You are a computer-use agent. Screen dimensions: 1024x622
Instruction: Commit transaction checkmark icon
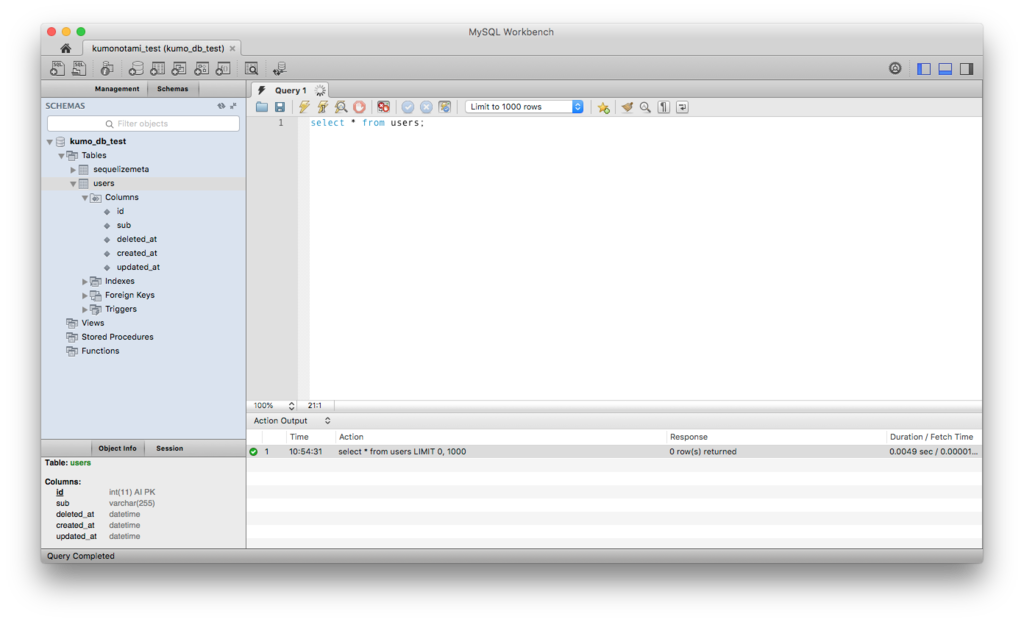click(408, 106)
